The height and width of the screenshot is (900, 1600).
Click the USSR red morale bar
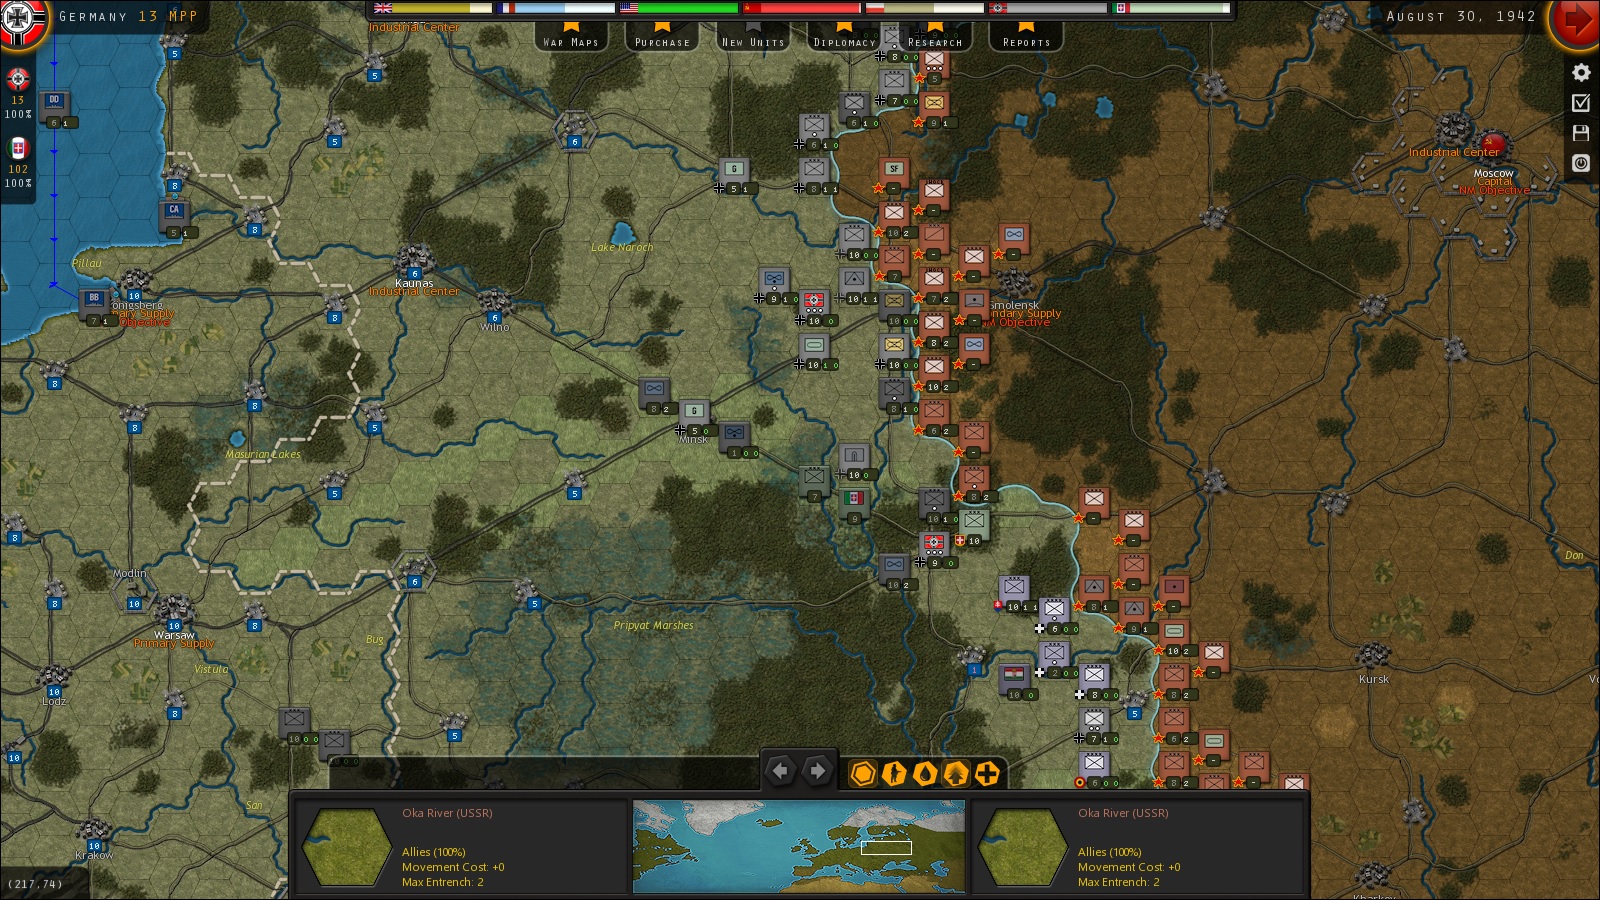[x=802, y=8]
